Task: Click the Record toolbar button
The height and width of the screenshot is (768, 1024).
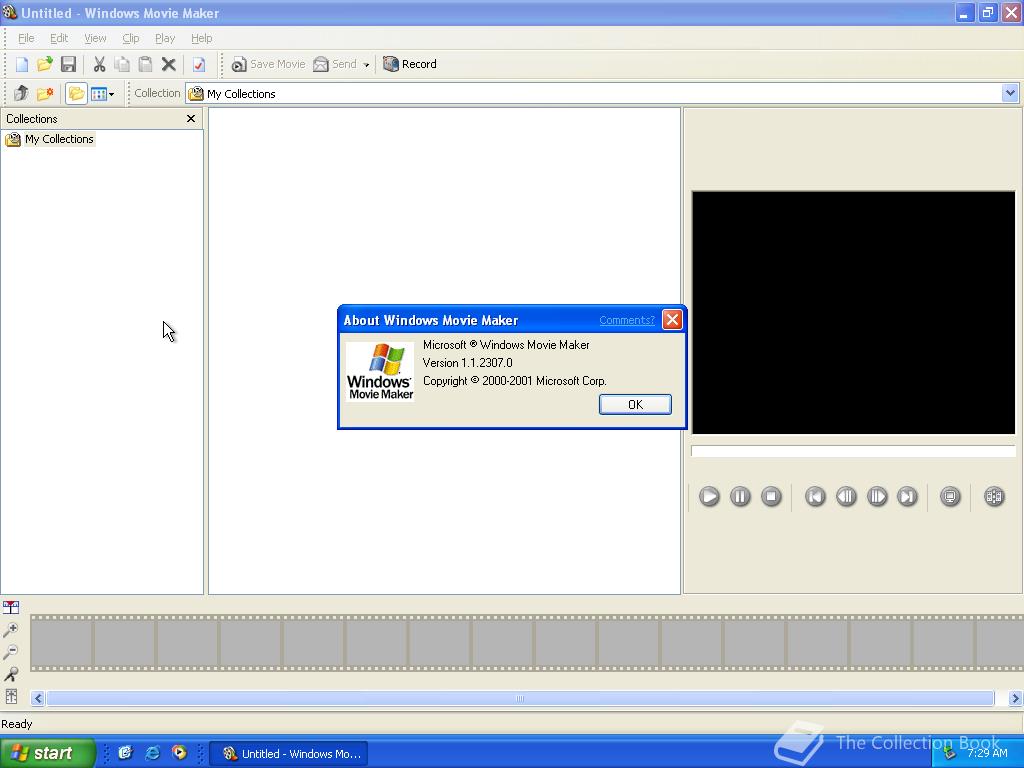Action: coord(410,64)
